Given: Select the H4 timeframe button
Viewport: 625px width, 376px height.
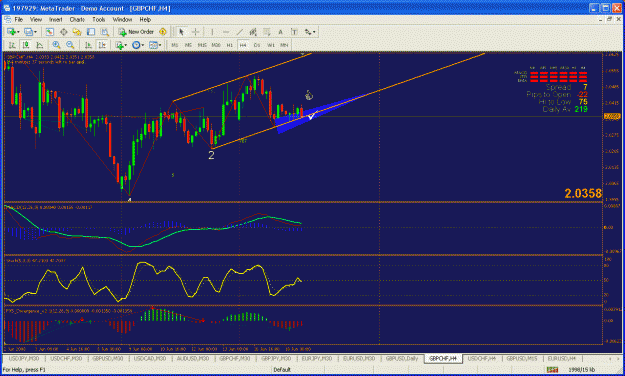Looking at the screenshot, I should click(243, 45).
